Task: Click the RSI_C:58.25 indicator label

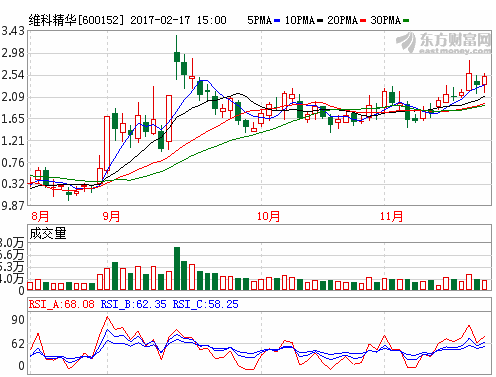Action: [x=205, y=304]
